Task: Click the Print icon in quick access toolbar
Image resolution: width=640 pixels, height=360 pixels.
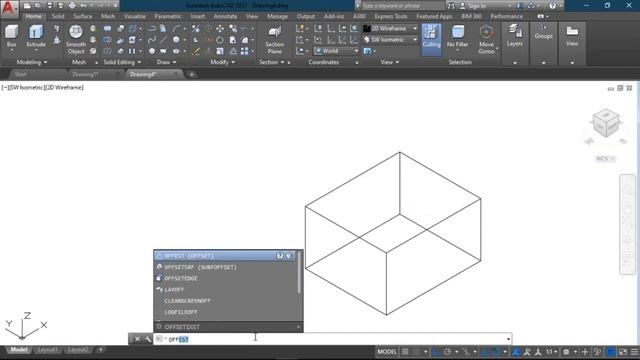Action: tap(72, 6)
